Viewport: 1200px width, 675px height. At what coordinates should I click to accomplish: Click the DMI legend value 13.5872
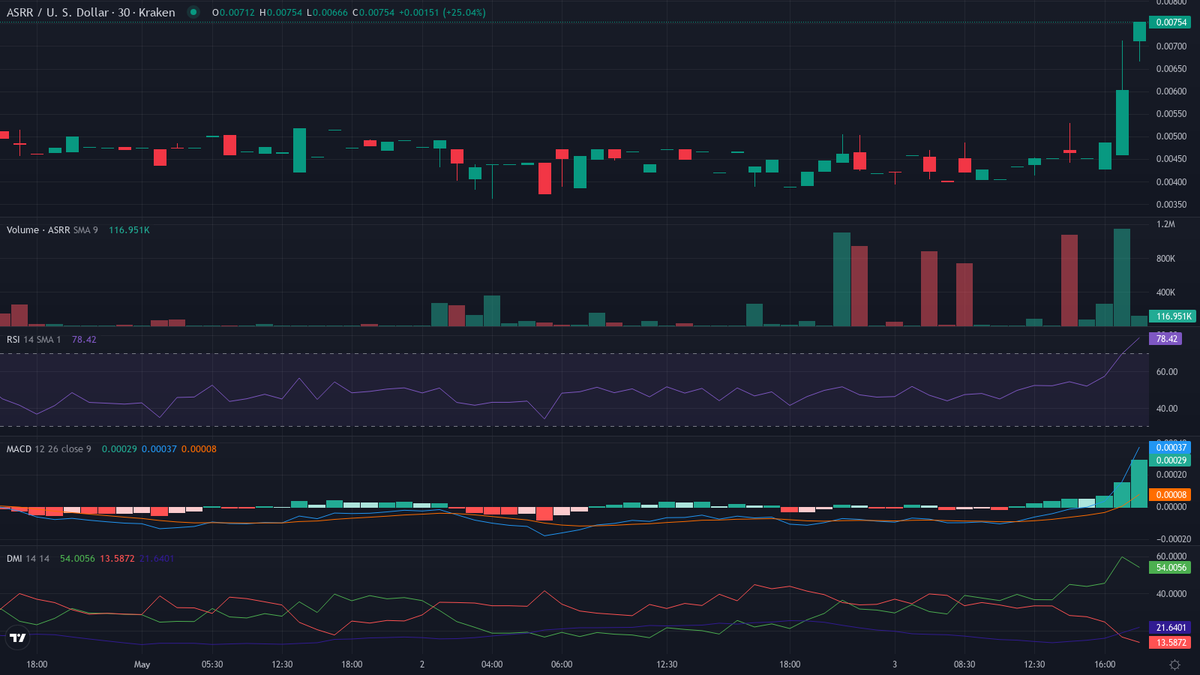point(119,558)
